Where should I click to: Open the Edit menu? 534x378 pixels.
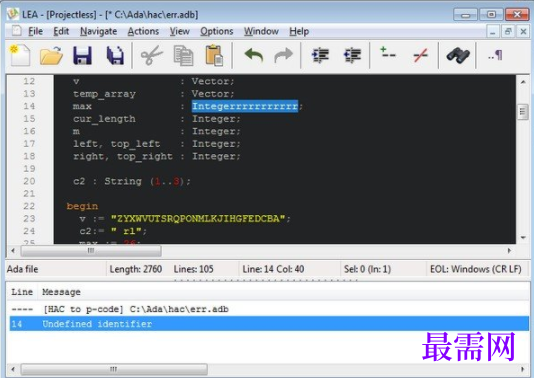[61, 31]
